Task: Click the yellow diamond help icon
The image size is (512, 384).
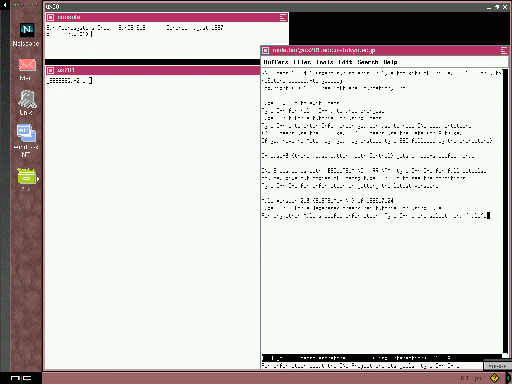Action: 494,378
